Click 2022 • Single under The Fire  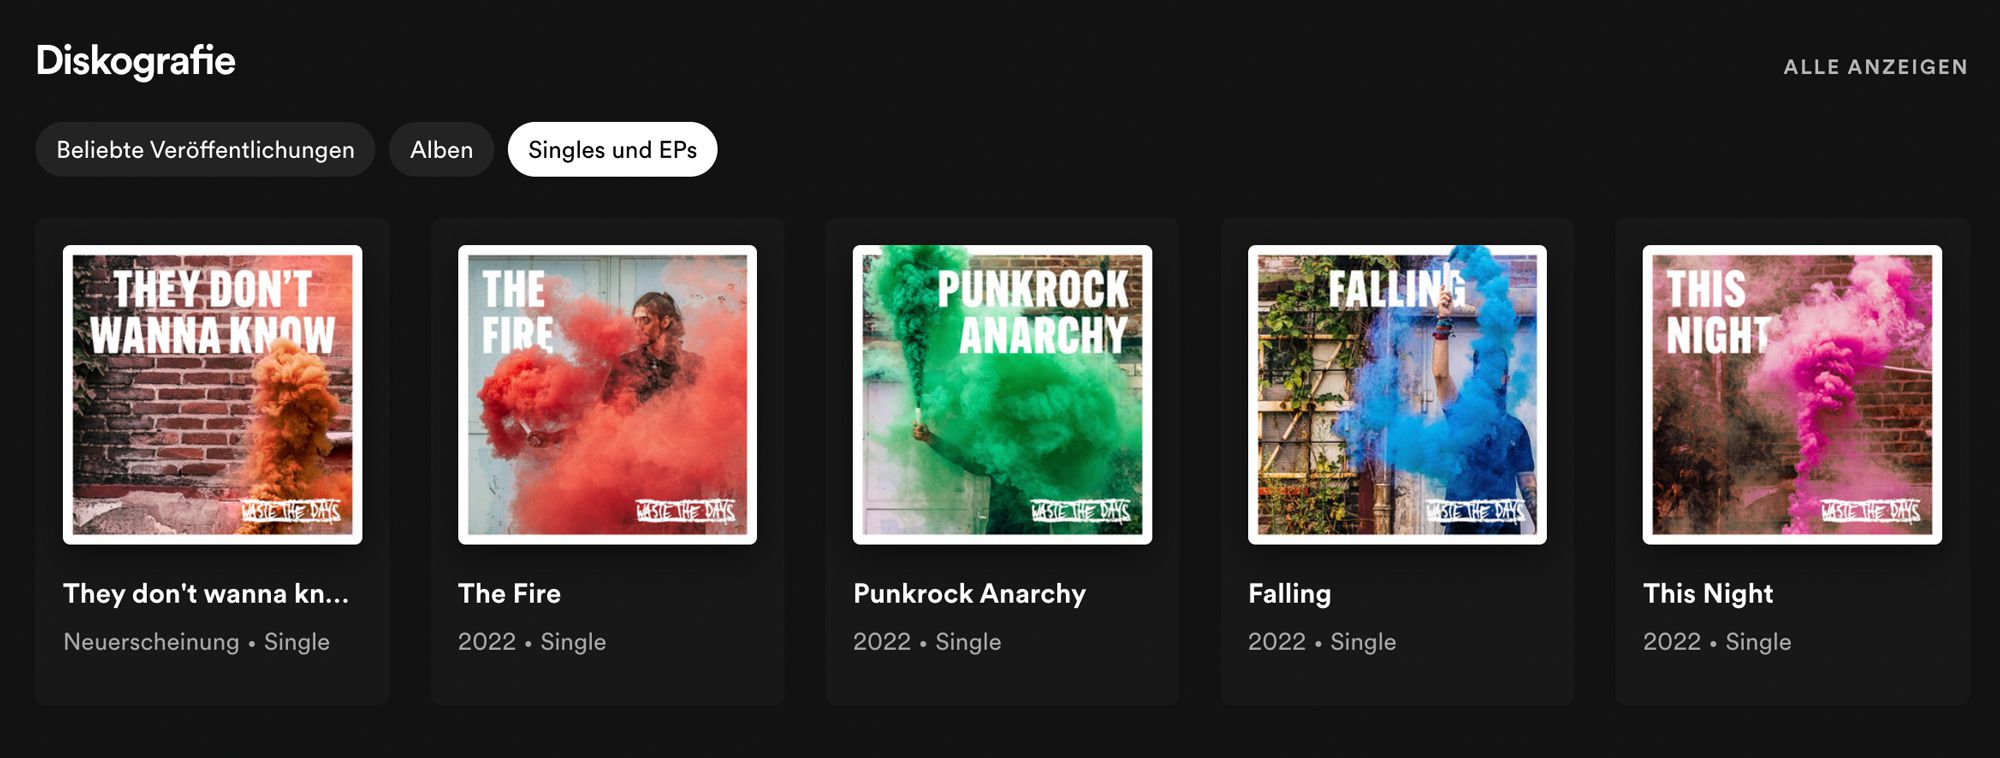(532, 642)
